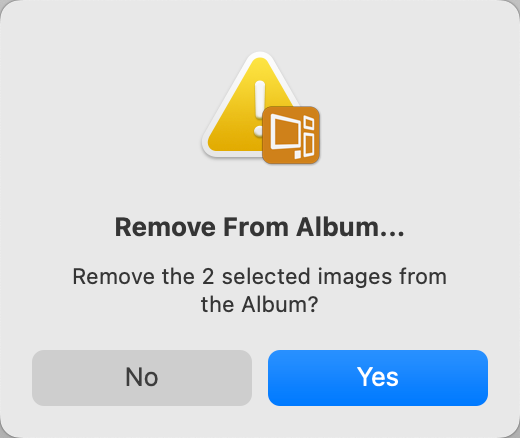Click the word "Remove" in the bold title

tap(165, 227)
